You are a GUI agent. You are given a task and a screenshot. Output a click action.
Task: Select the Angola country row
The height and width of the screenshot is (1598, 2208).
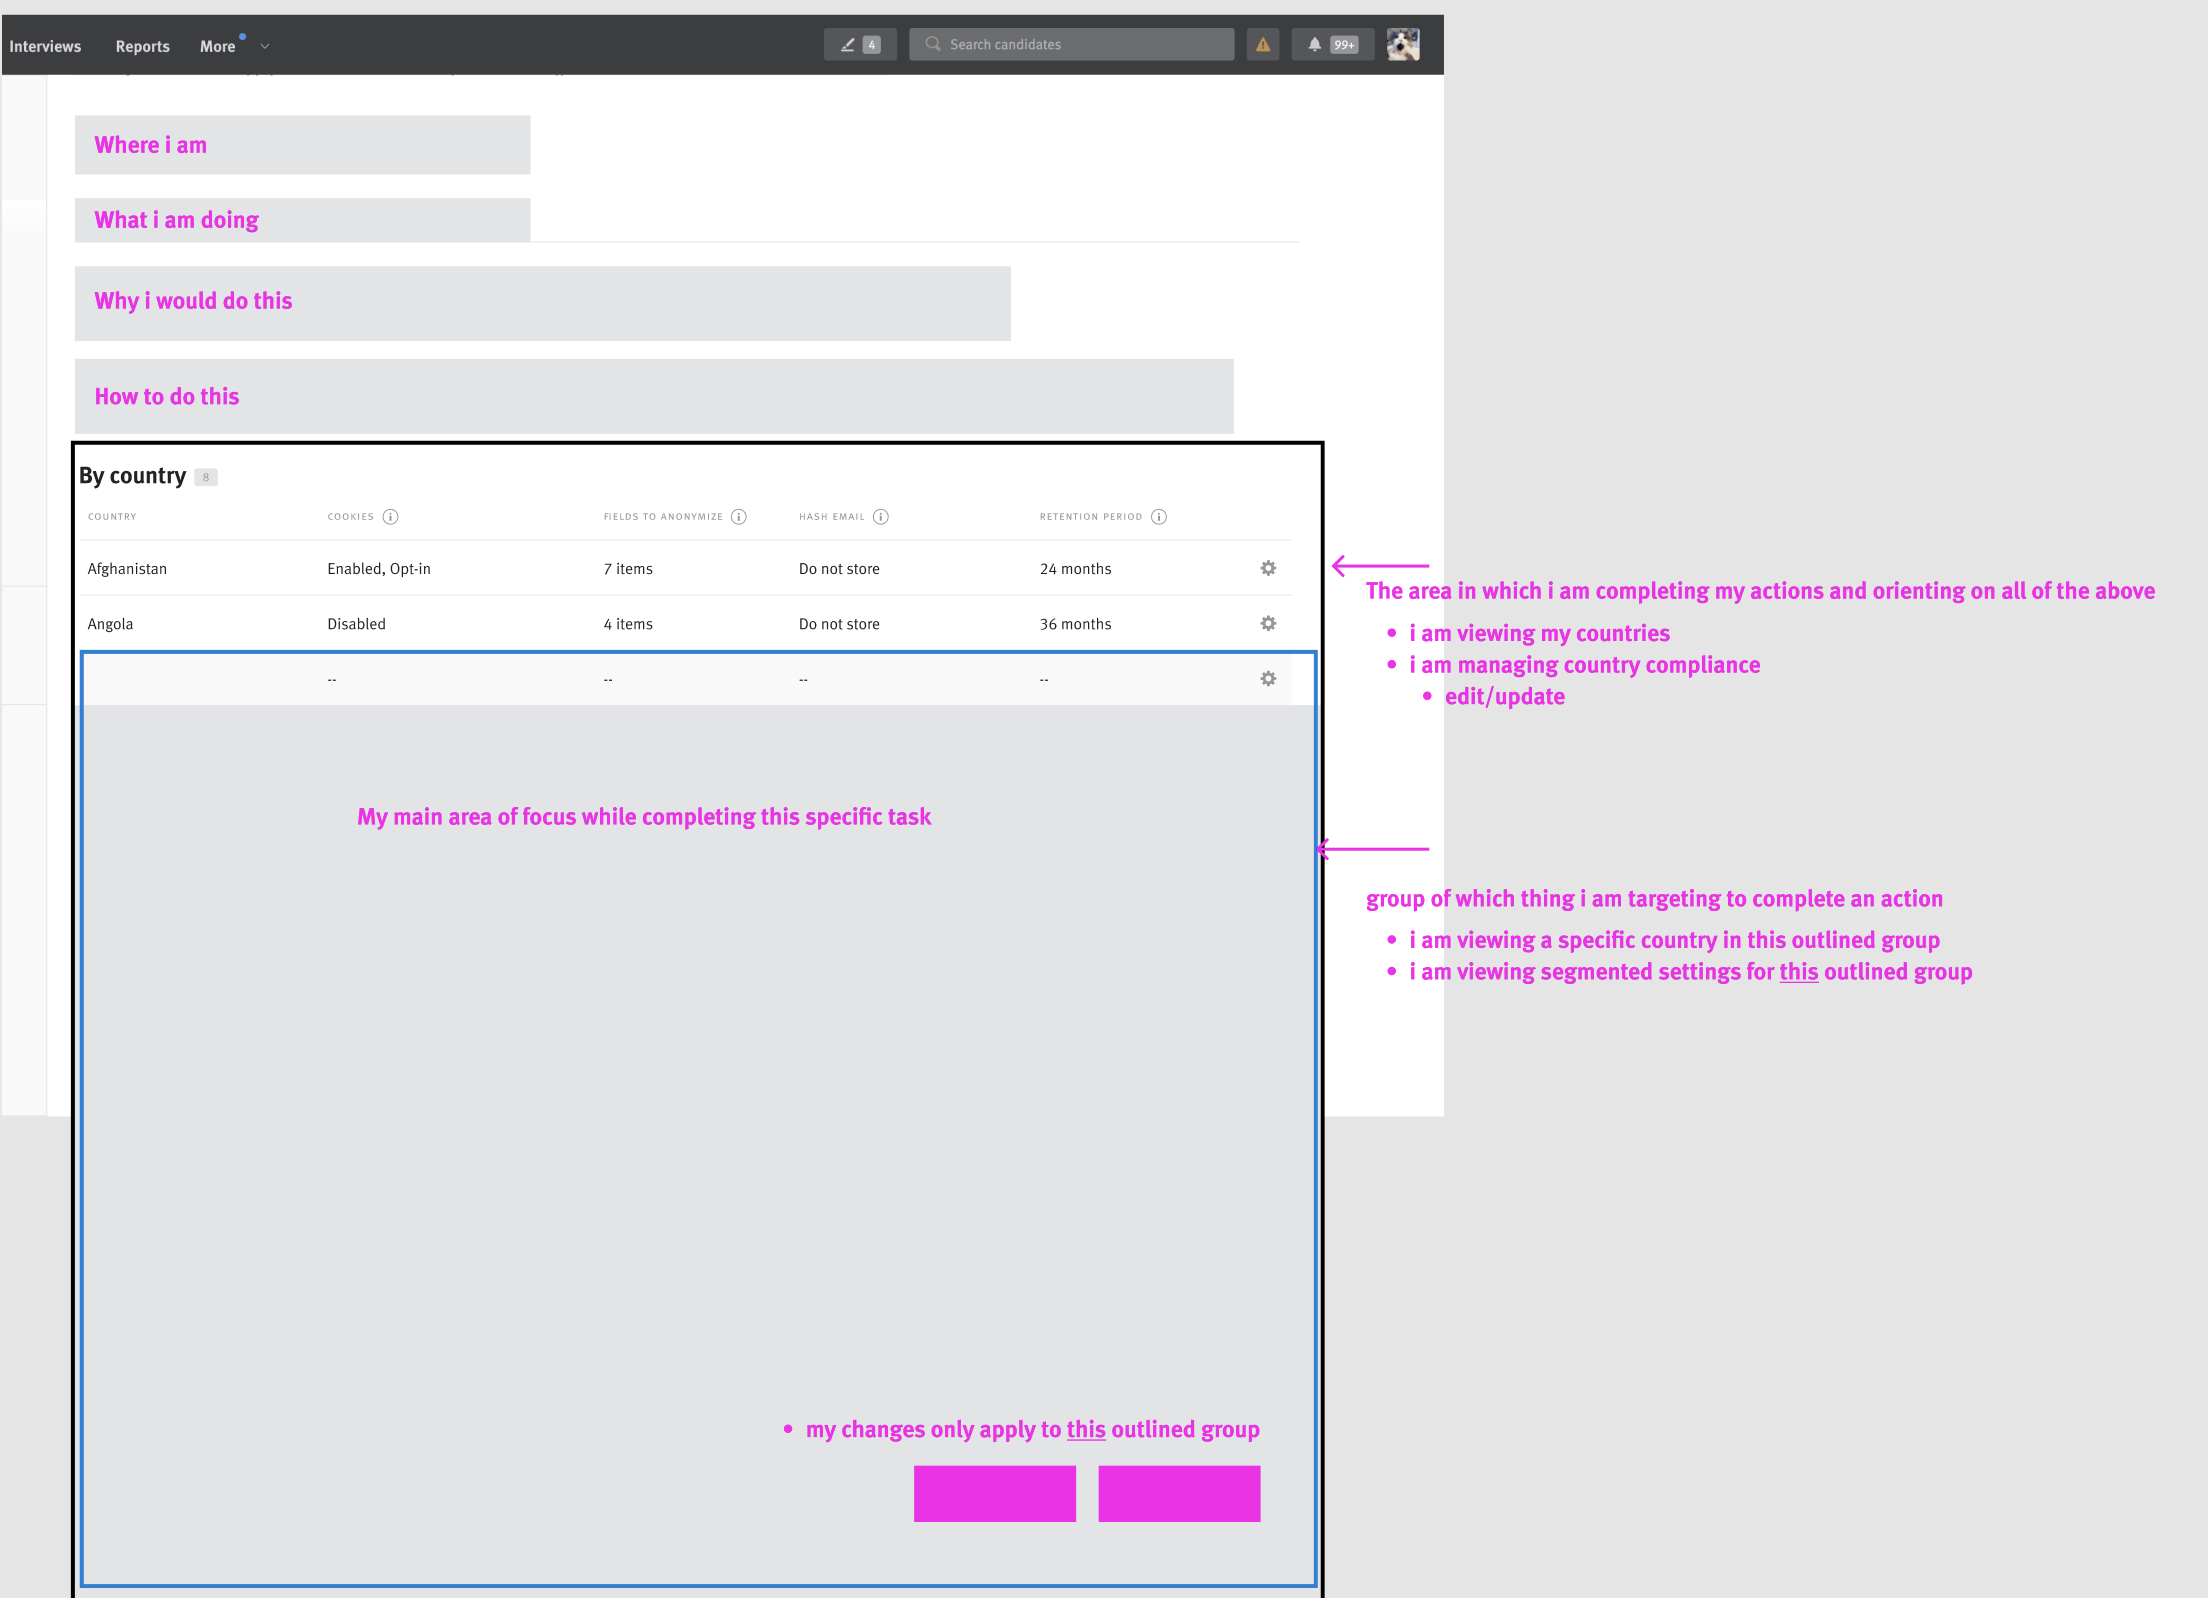click(x=110, y=624)
